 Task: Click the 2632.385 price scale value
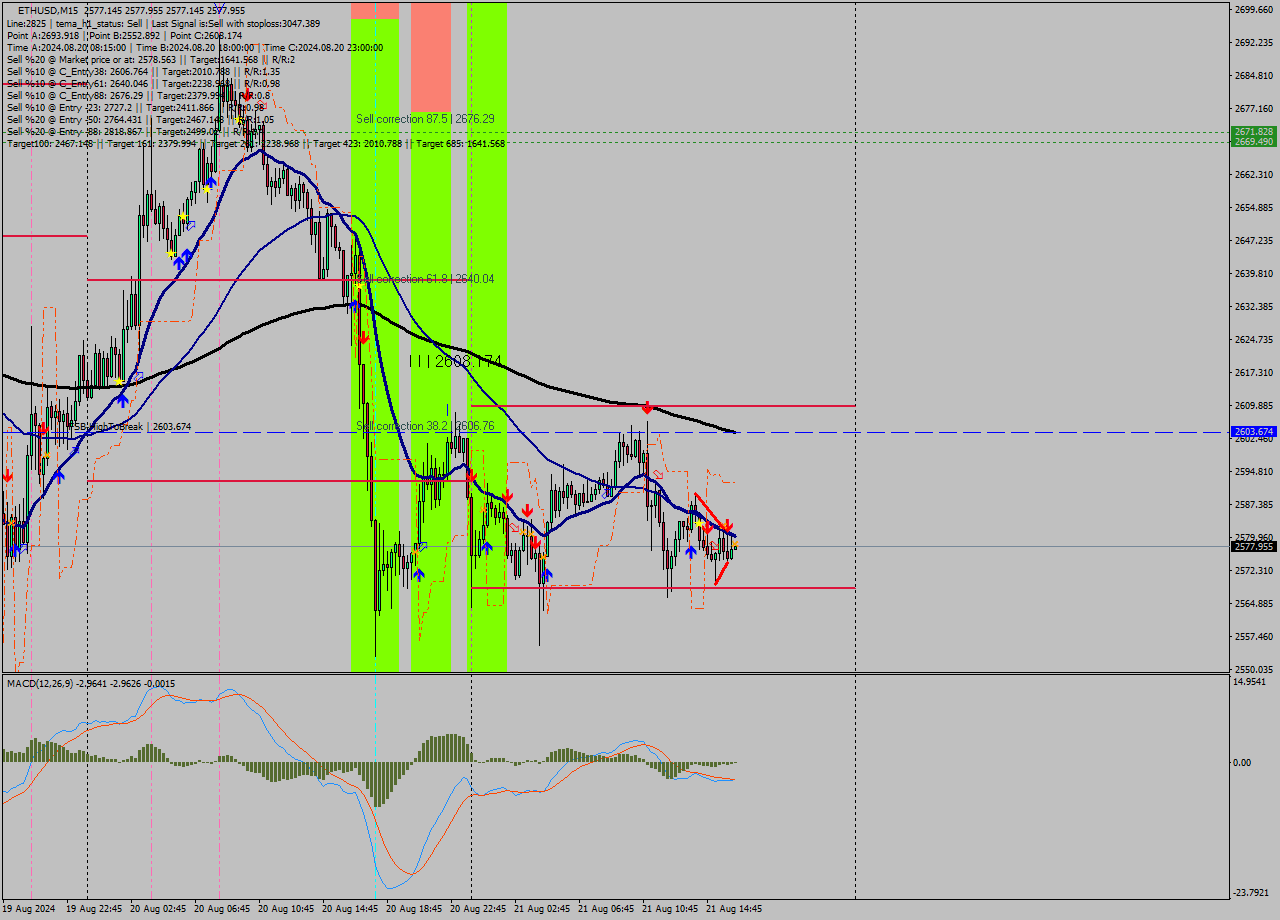[x=1254, y=306]
